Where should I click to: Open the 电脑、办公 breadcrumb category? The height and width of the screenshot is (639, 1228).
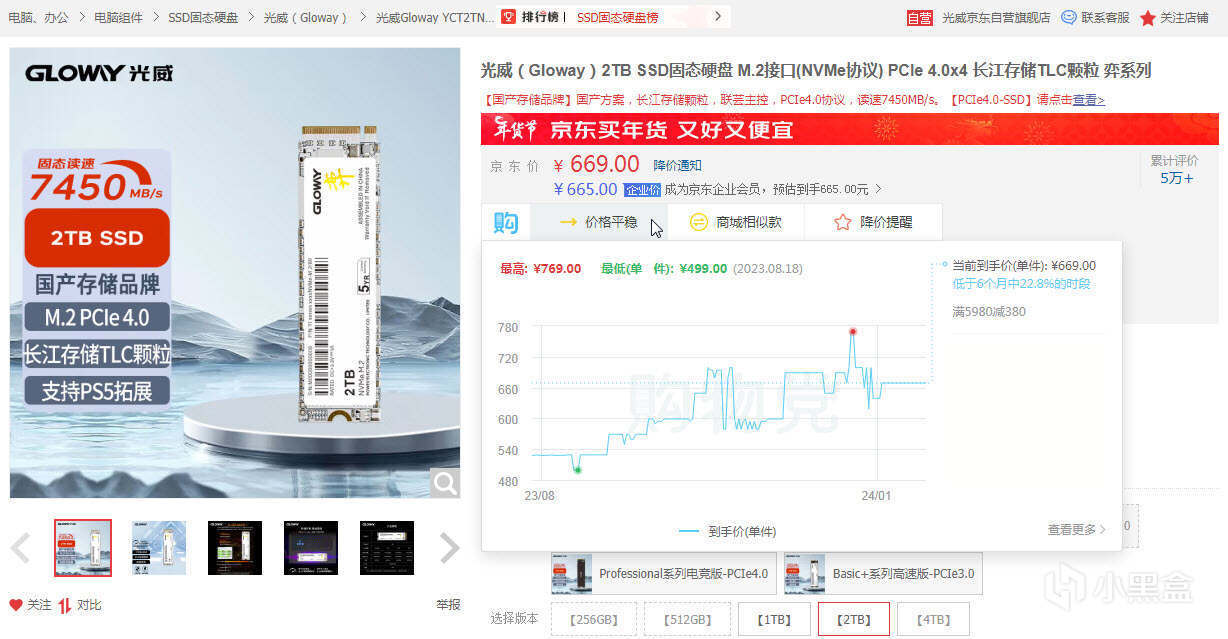point(39,17)
